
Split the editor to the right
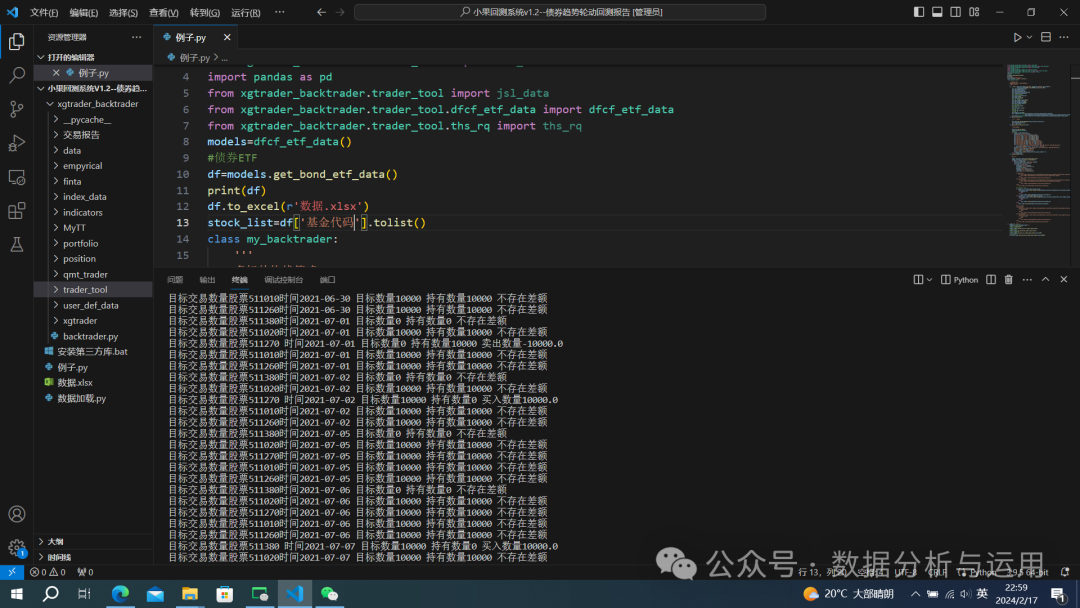[1046, 37]
